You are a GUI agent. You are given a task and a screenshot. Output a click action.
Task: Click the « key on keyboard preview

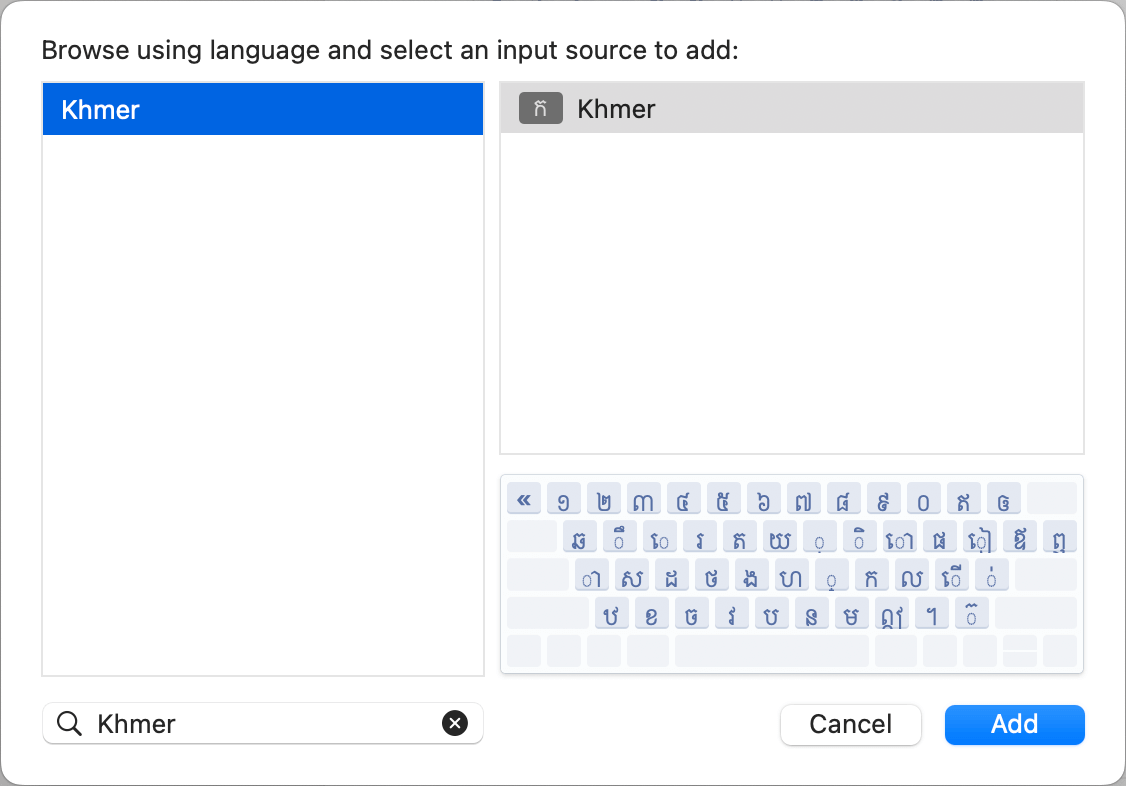[524, 498]
